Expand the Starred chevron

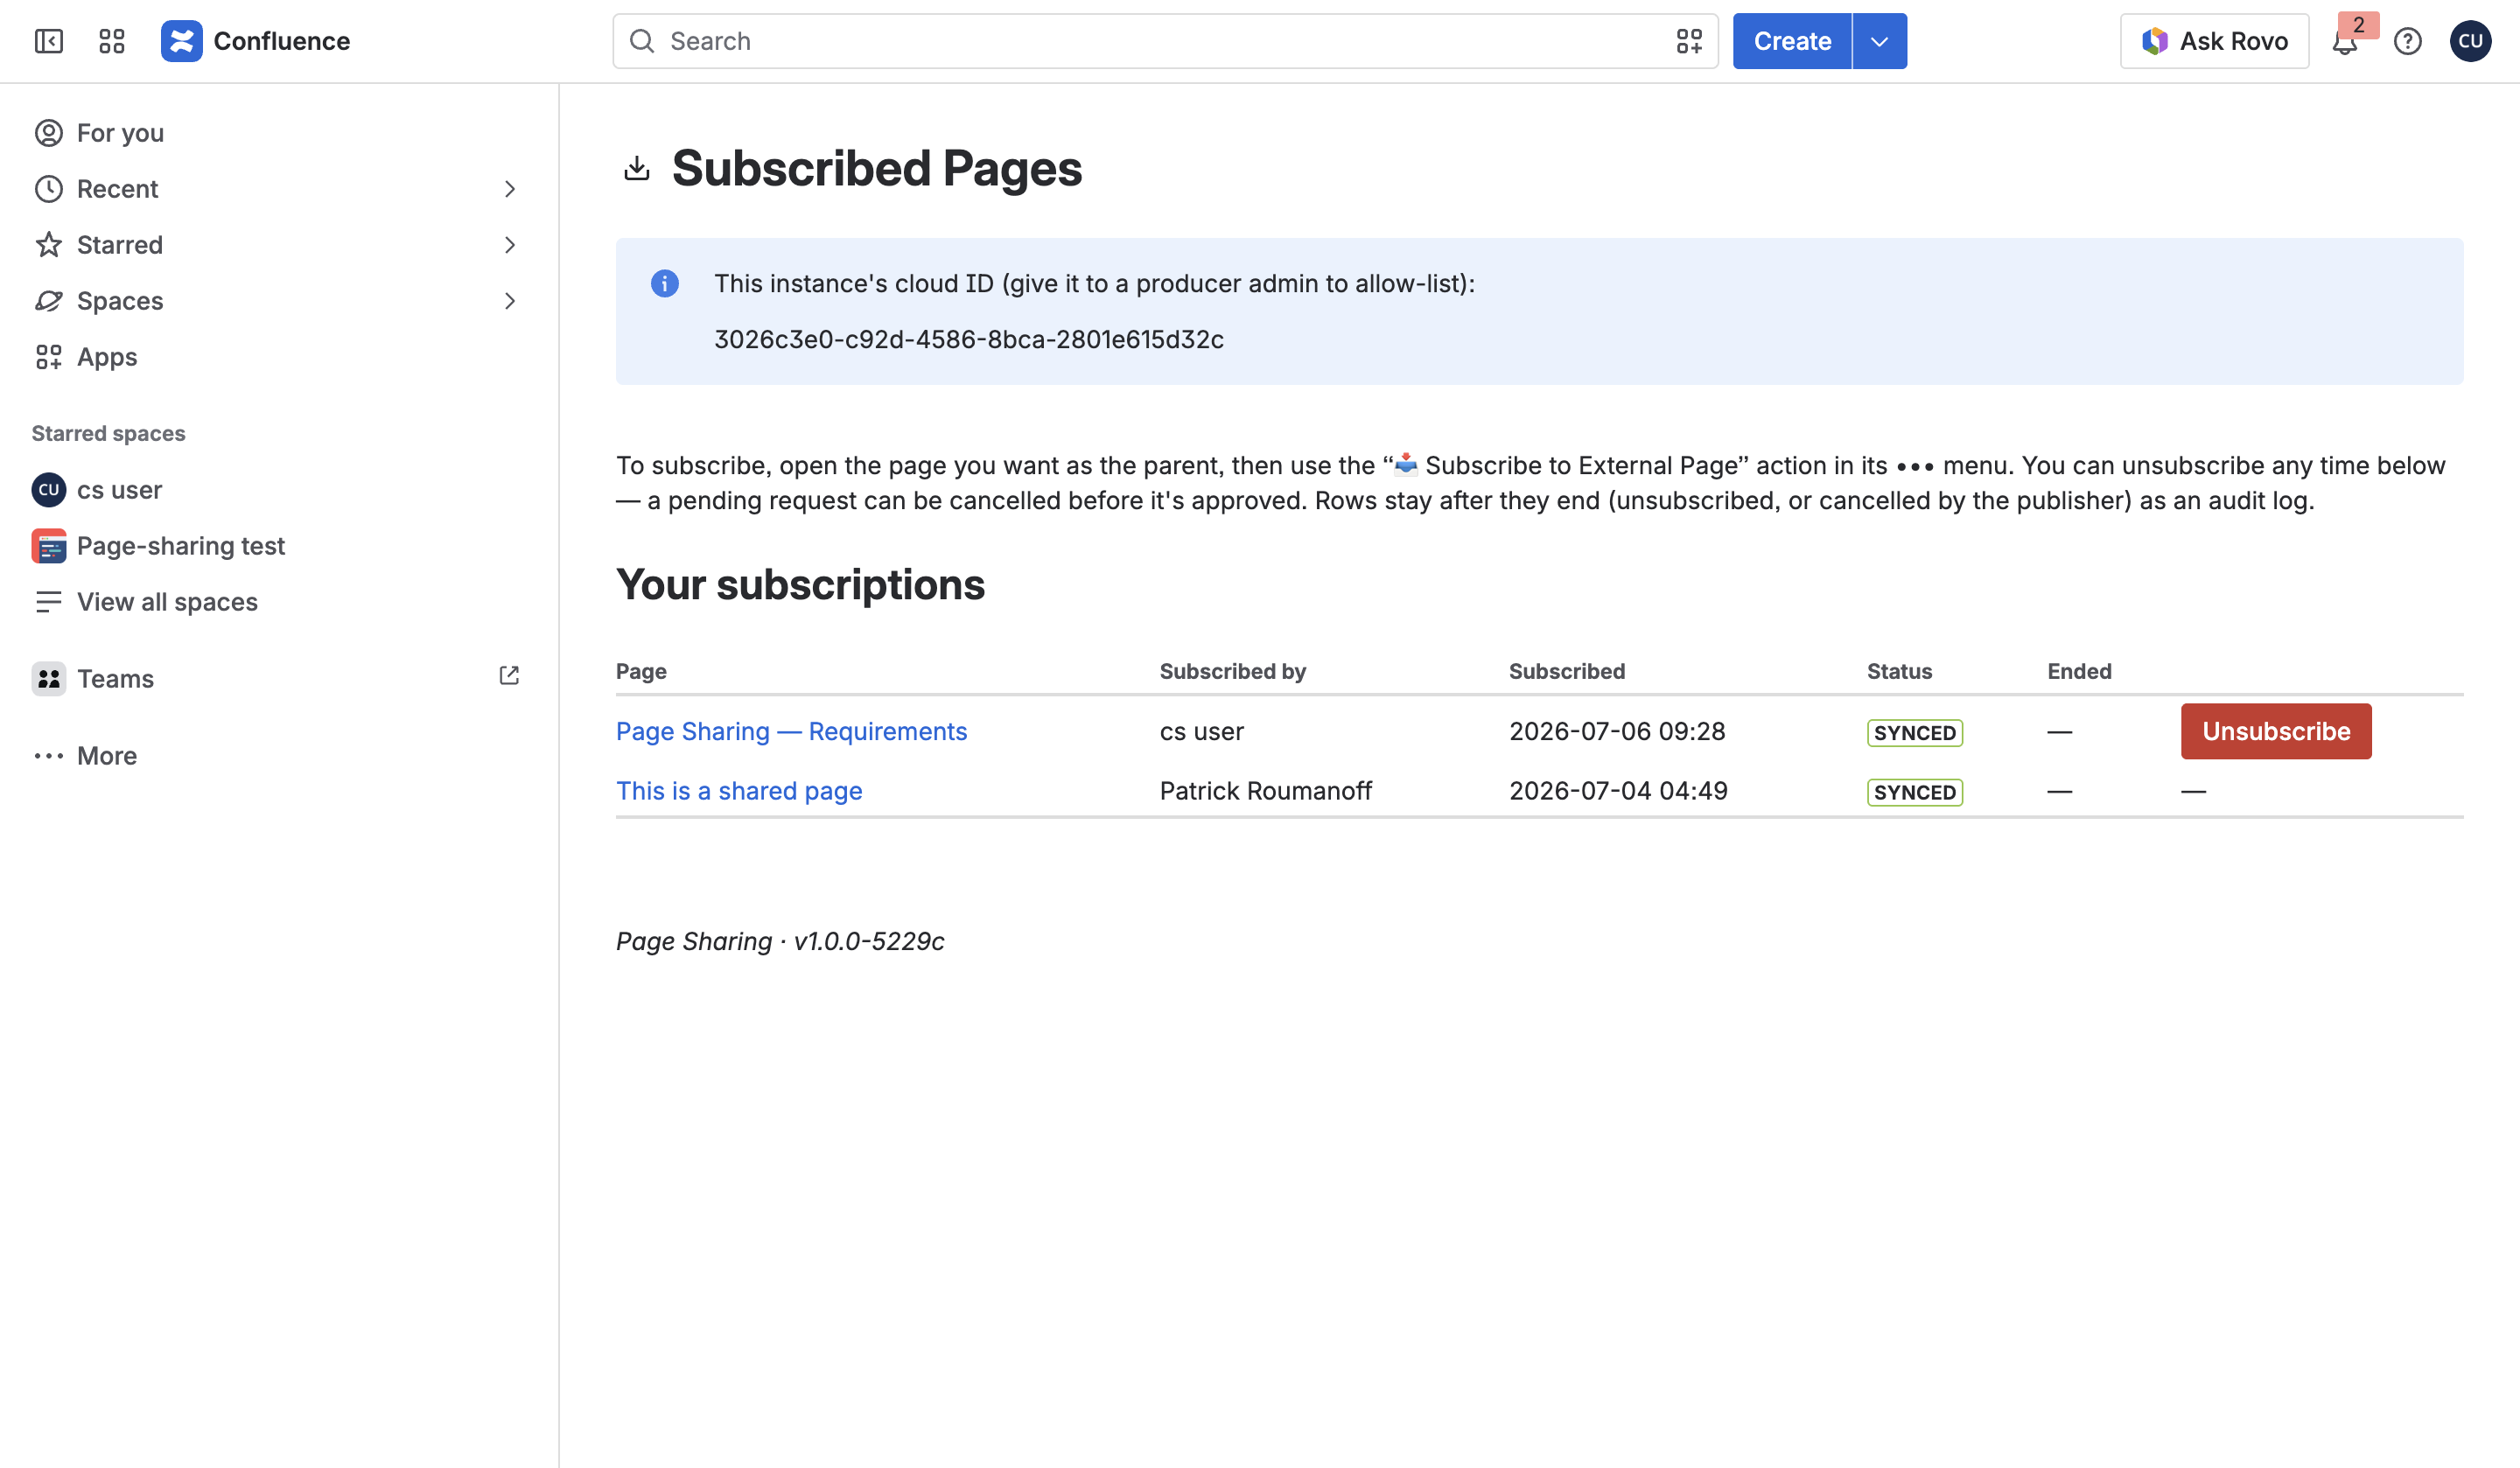click(509, 245)
